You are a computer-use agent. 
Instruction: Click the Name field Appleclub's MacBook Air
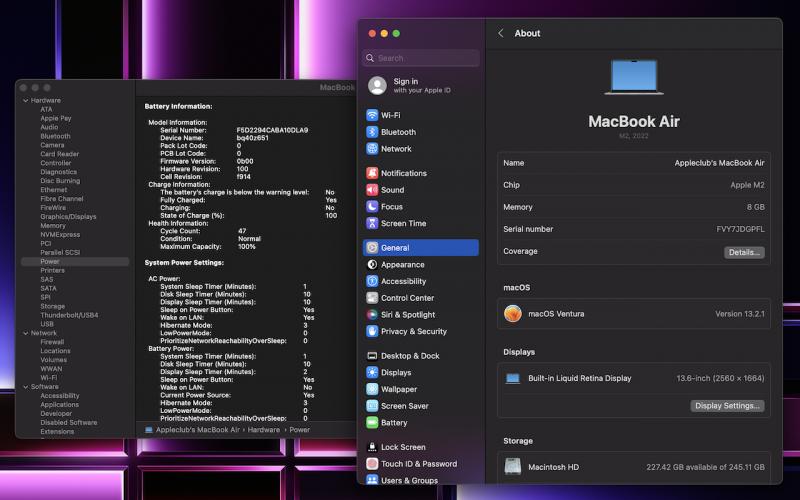(719, 163)
